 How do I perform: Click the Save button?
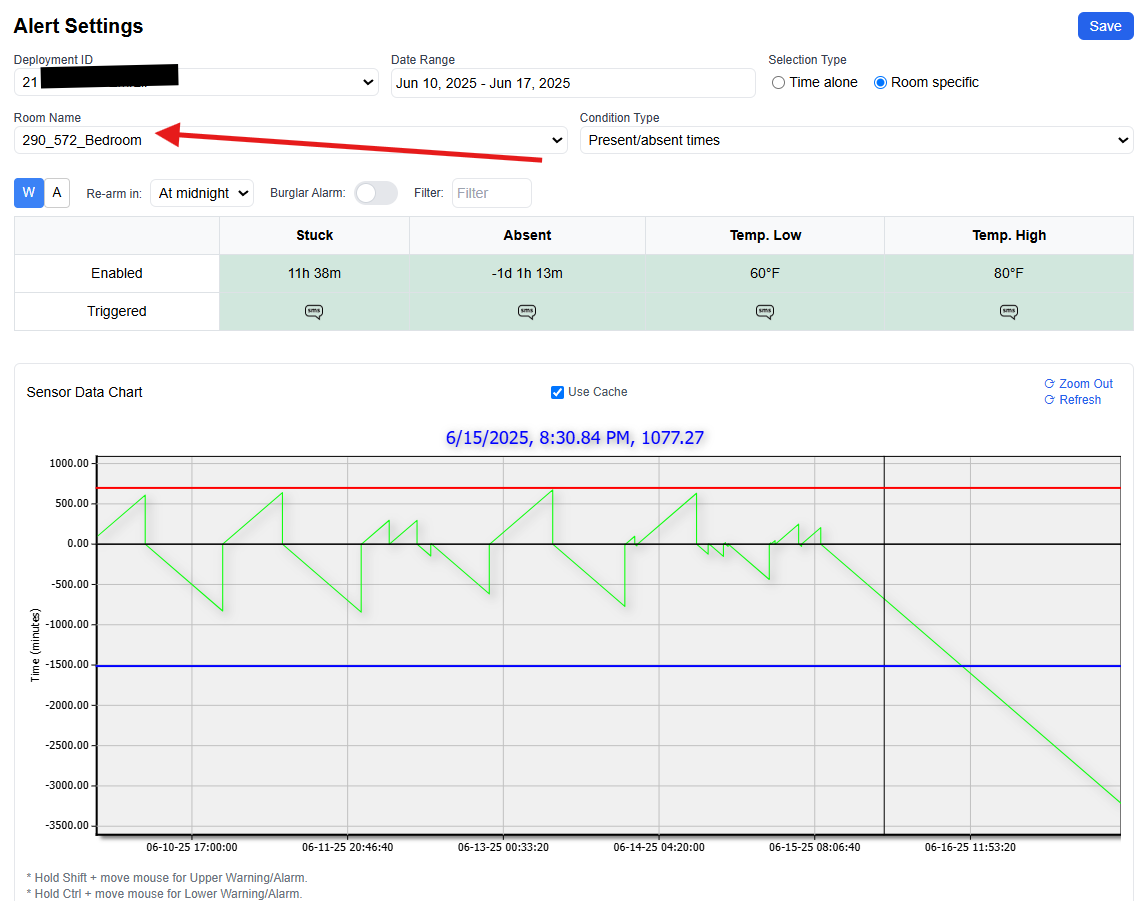click(1105, 26)
